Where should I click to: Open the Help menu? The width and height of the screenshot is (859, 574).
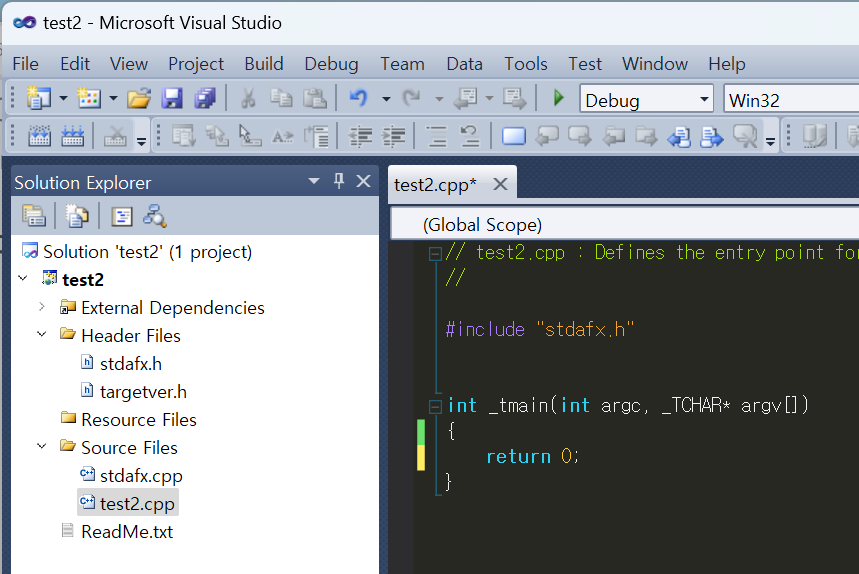pos(726,64)
